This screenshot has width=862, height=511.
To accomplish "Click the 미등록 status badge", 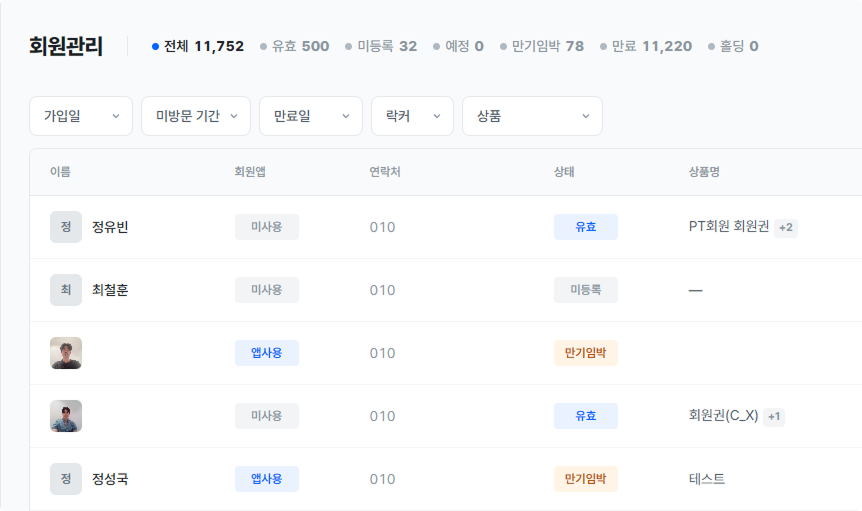I will [x=585, y=290].
